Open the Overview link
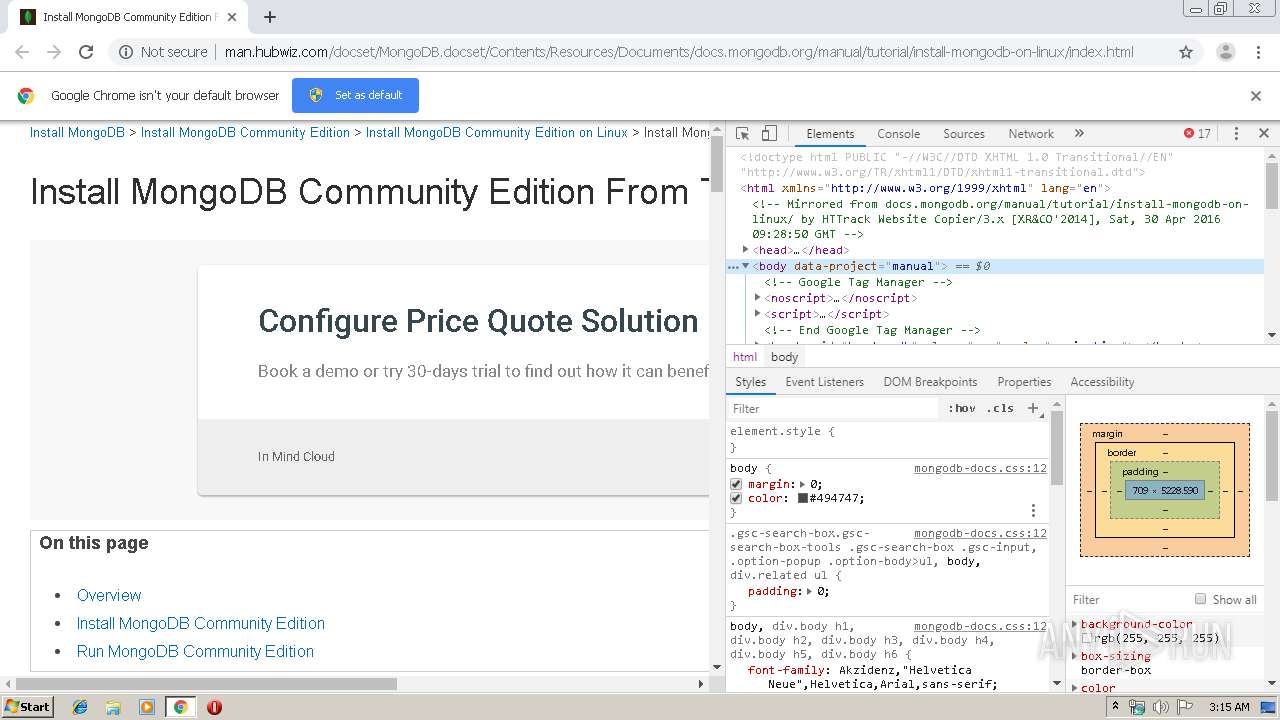This screenshot has height=720, width=1280. (x=109, y=595)
